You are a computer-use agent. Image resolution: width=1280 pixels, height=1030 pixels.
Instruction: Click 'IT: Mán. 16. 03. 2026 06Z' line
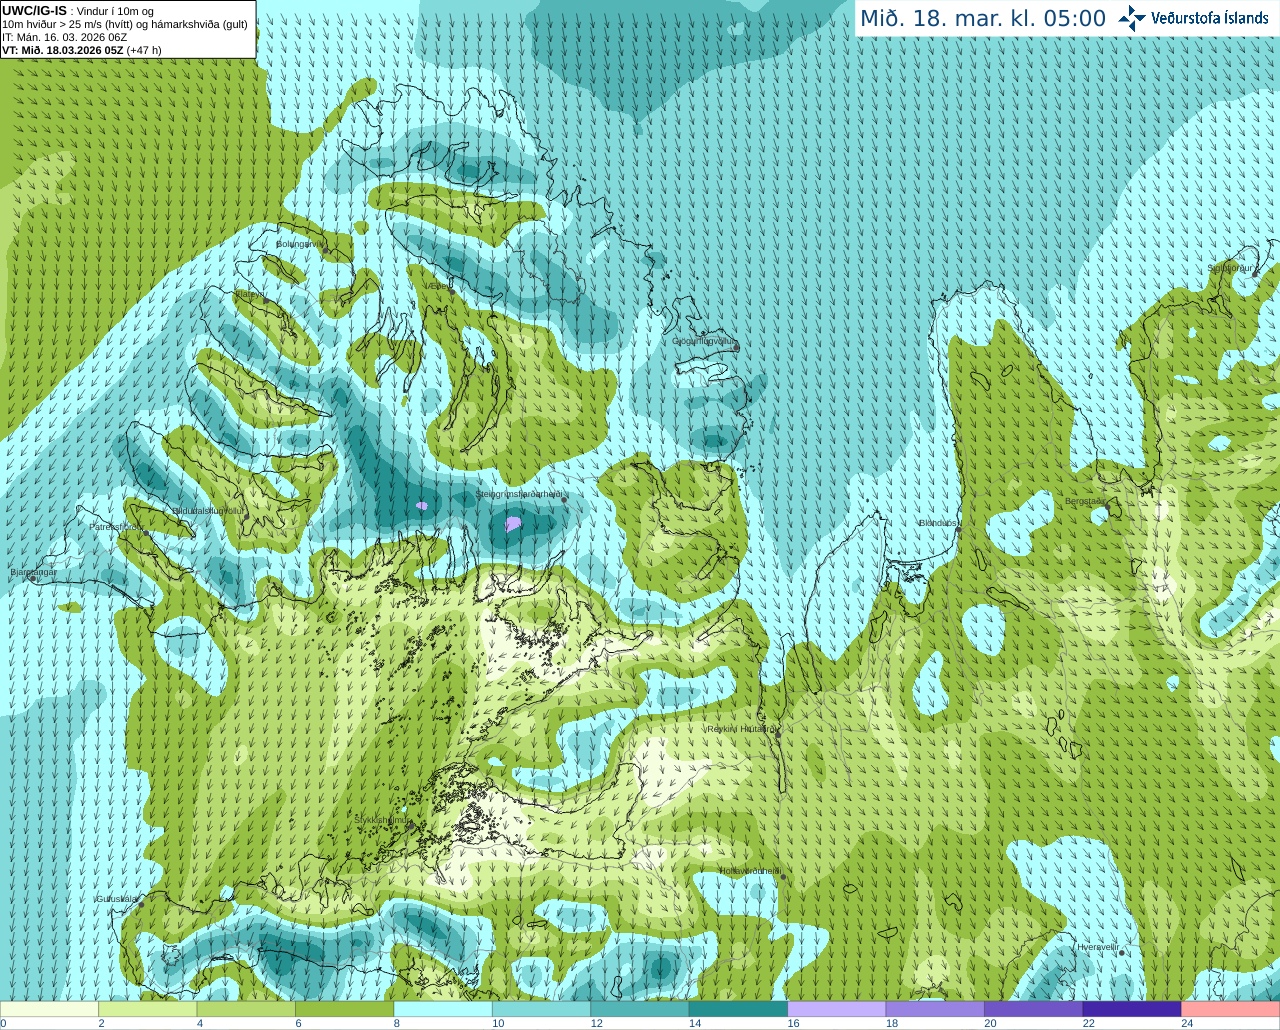65,37
